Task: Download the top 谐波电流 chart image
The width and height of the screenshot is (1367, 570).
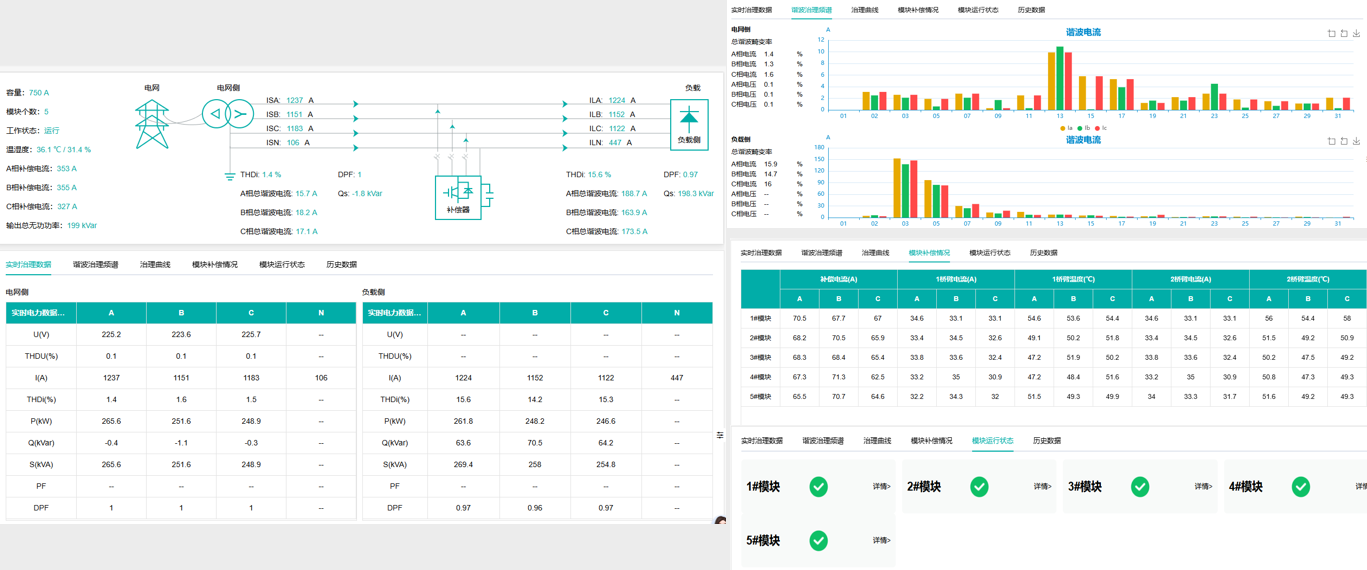Action: (1356, 33)
